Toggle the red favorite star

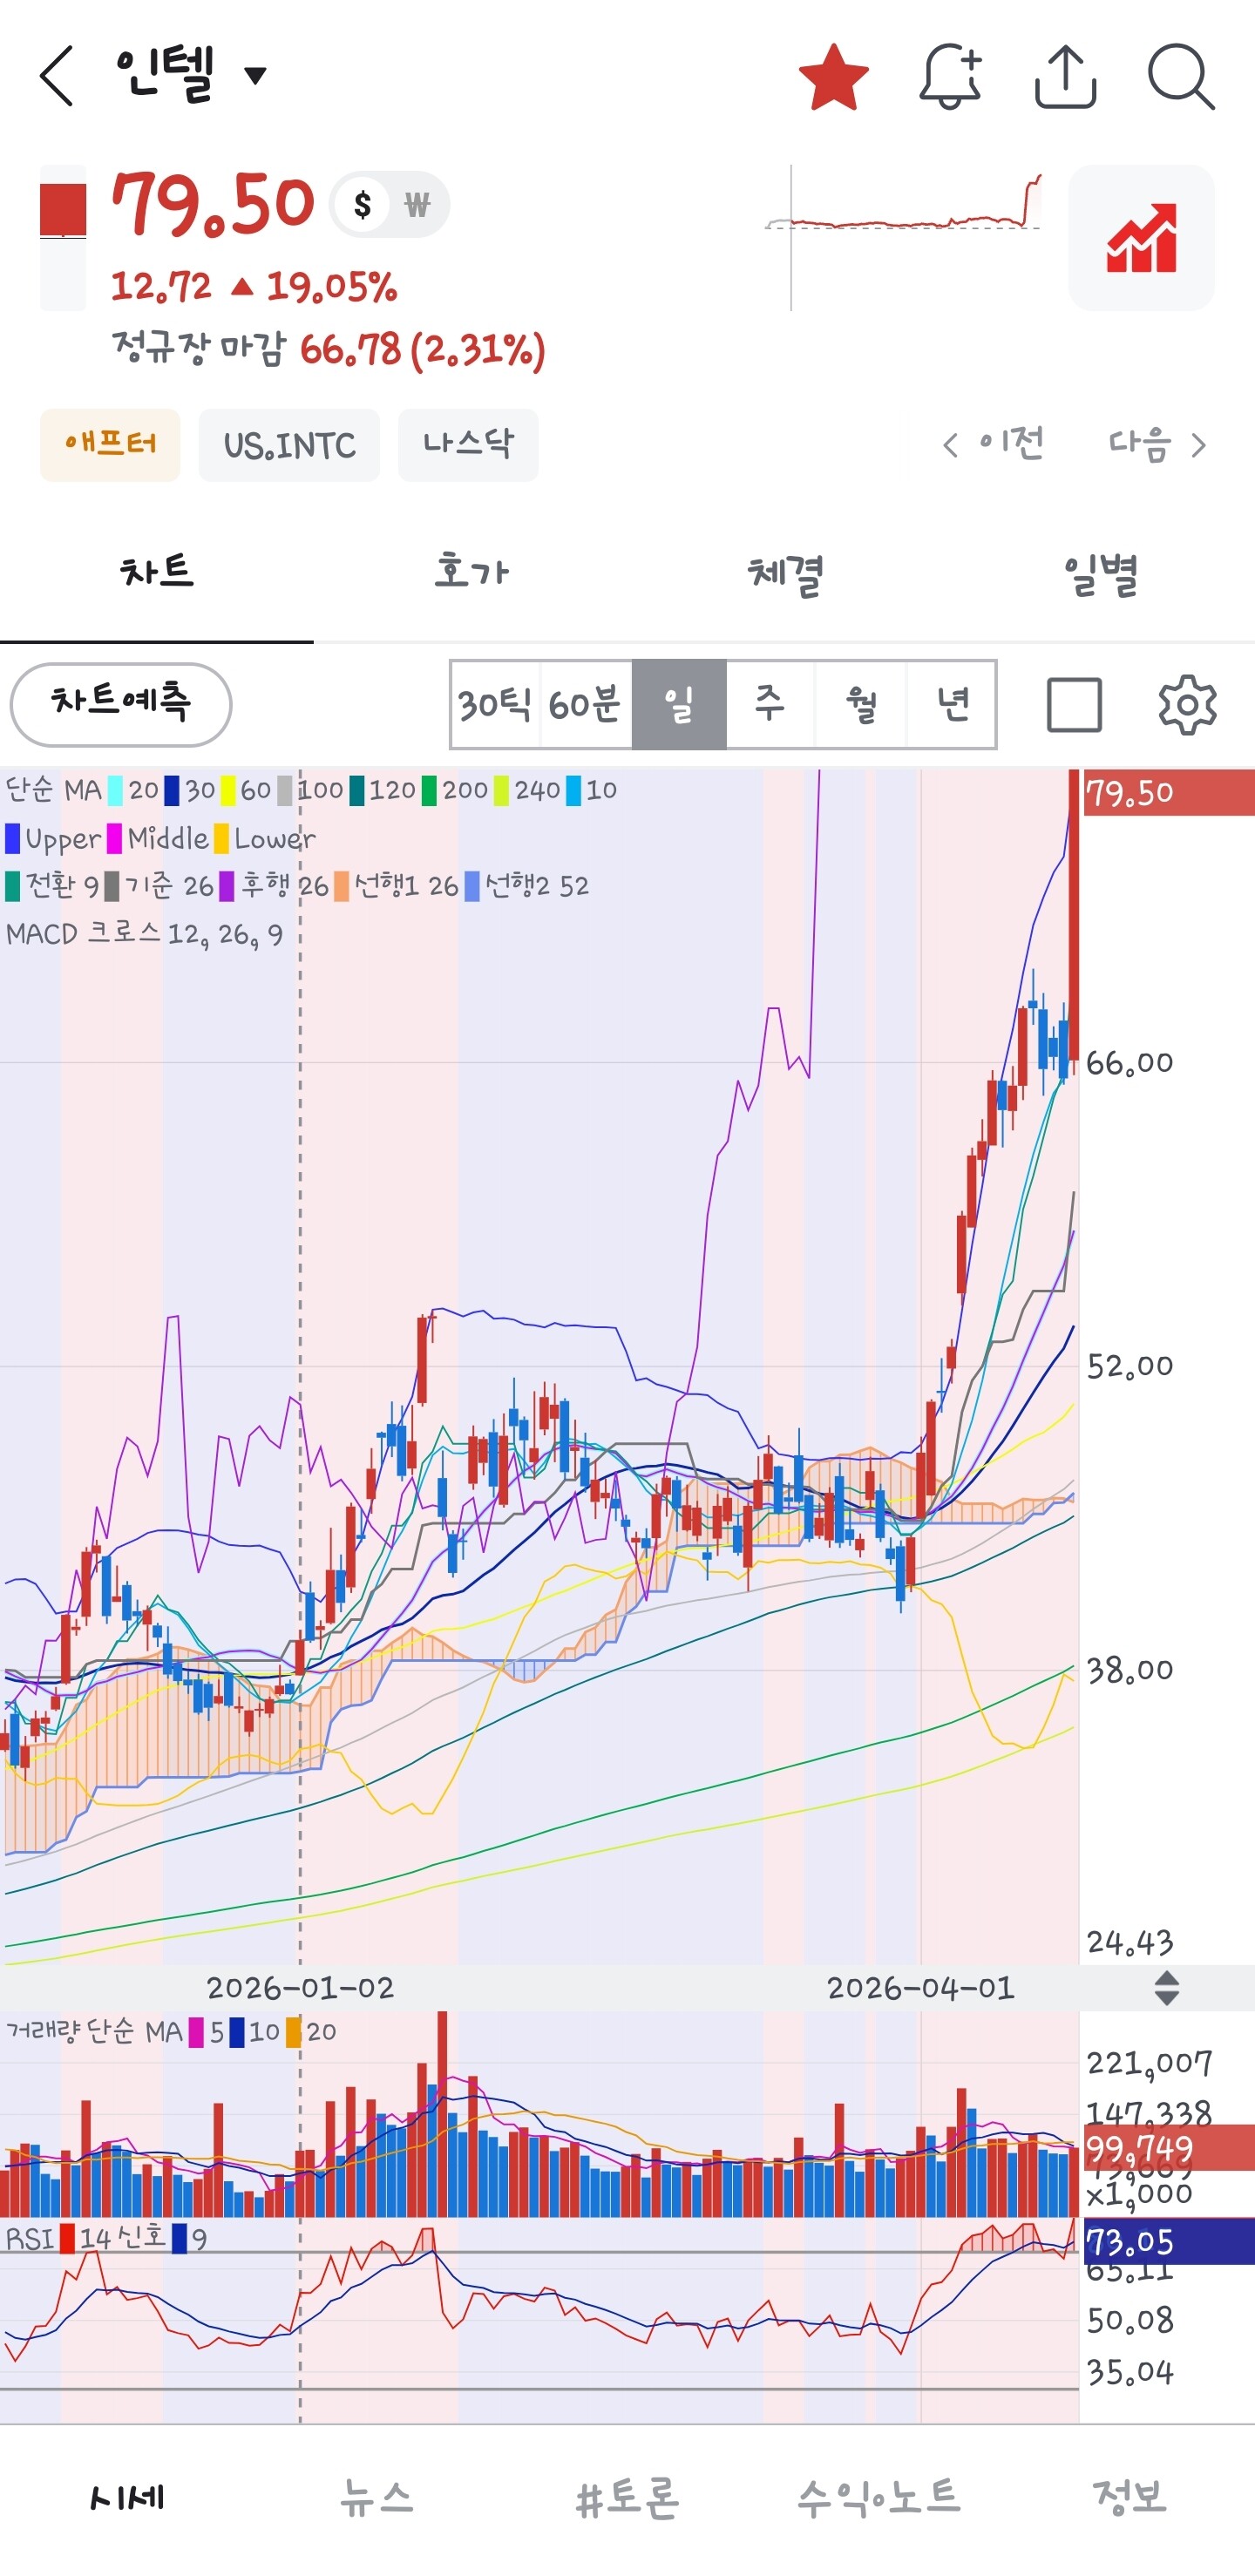coord(833,77)
